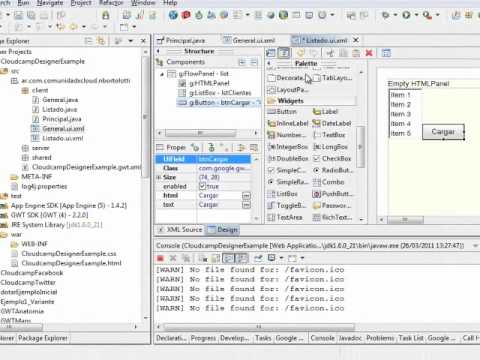The height and width of the screenshot is (360, 480).
Task: Pick the LayoutPanel item in the Palette
Action: [288, 90]
